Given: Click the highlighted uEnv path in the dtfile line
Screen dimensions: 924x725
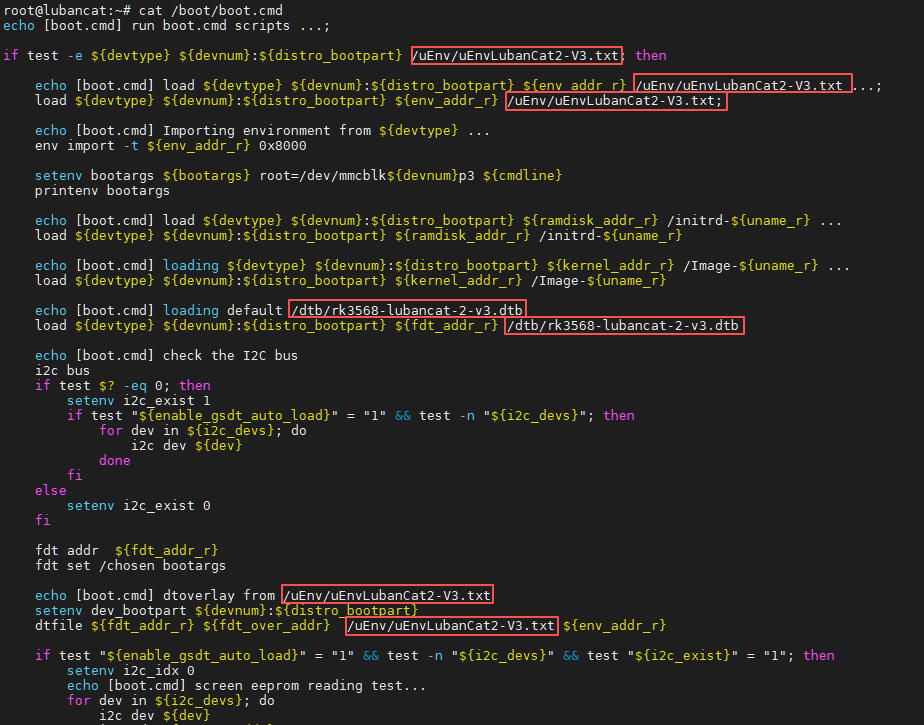Looking at the screenshot, I should coord(451,626).
